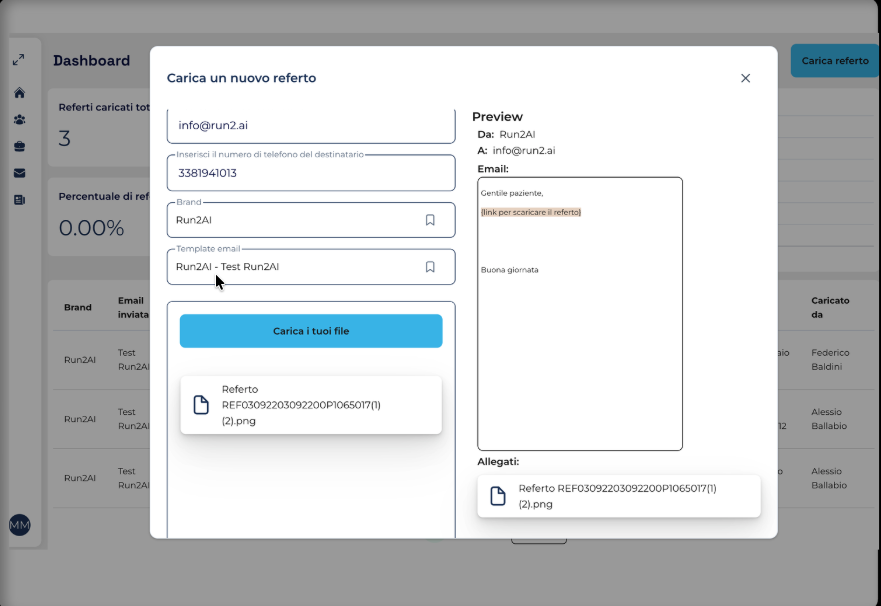Click the newspaper icon in sidebar

click(19, 200)
